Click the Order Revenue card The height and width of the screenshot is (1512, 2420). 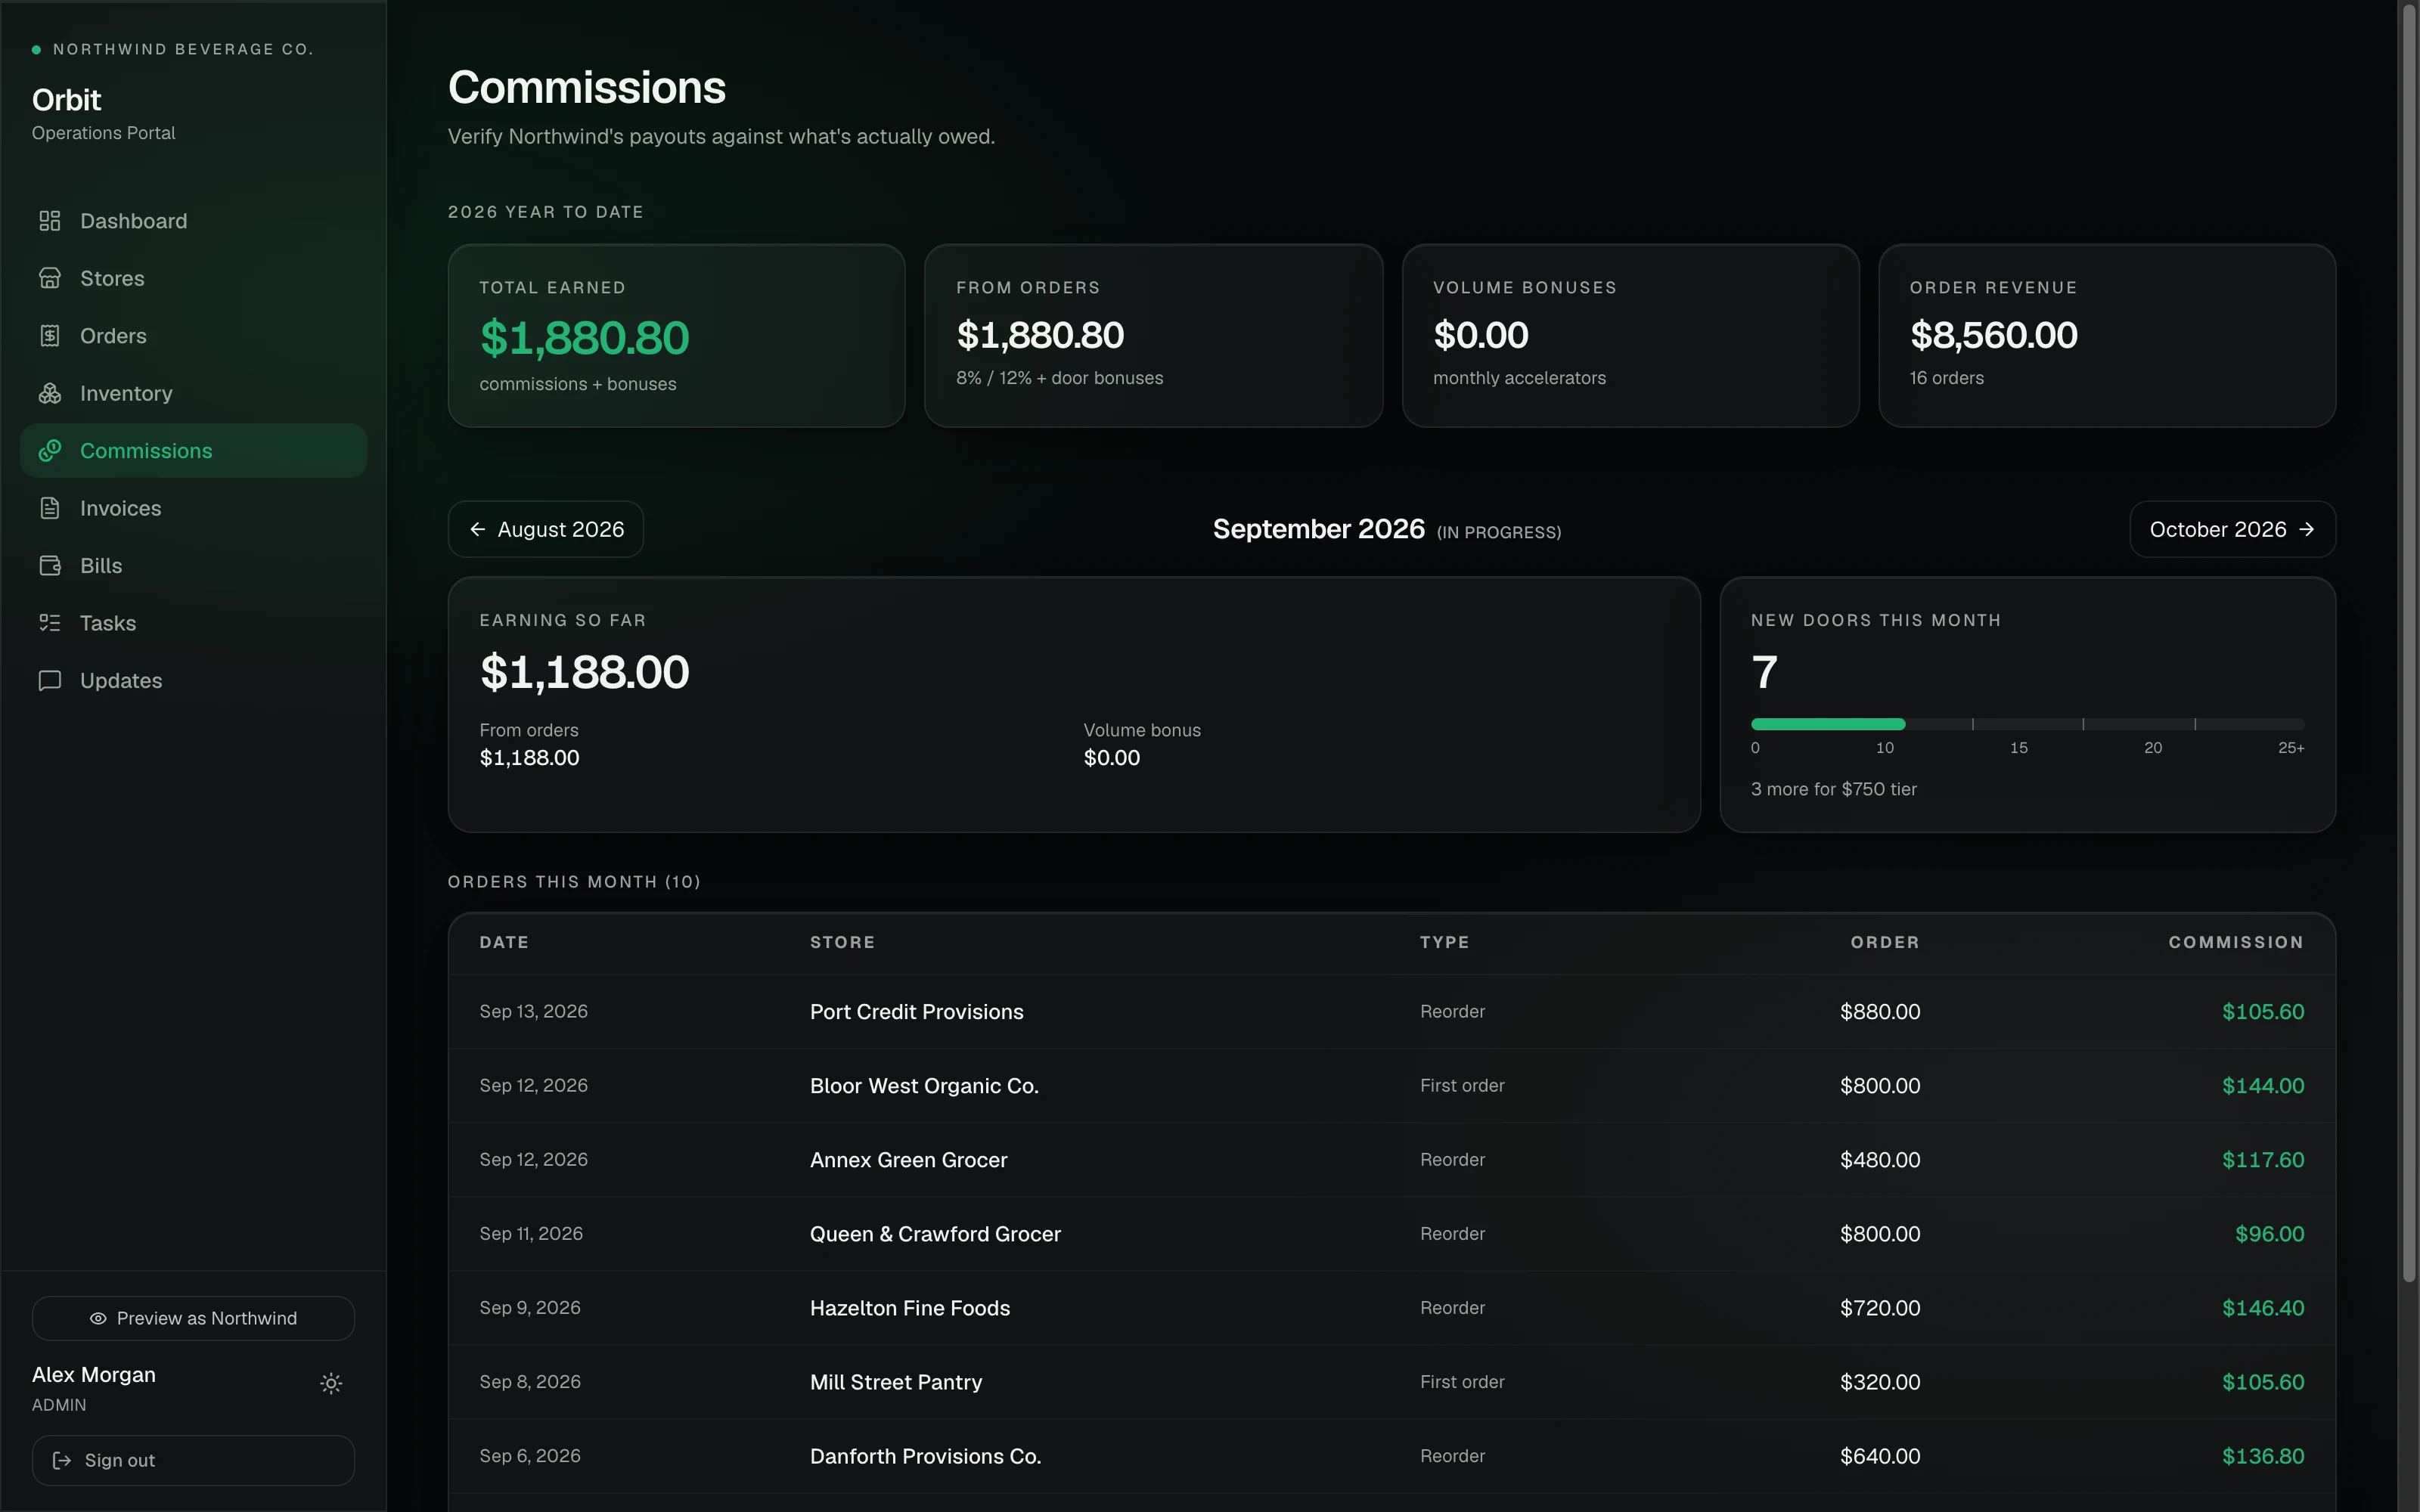[x=2107, y=336]
